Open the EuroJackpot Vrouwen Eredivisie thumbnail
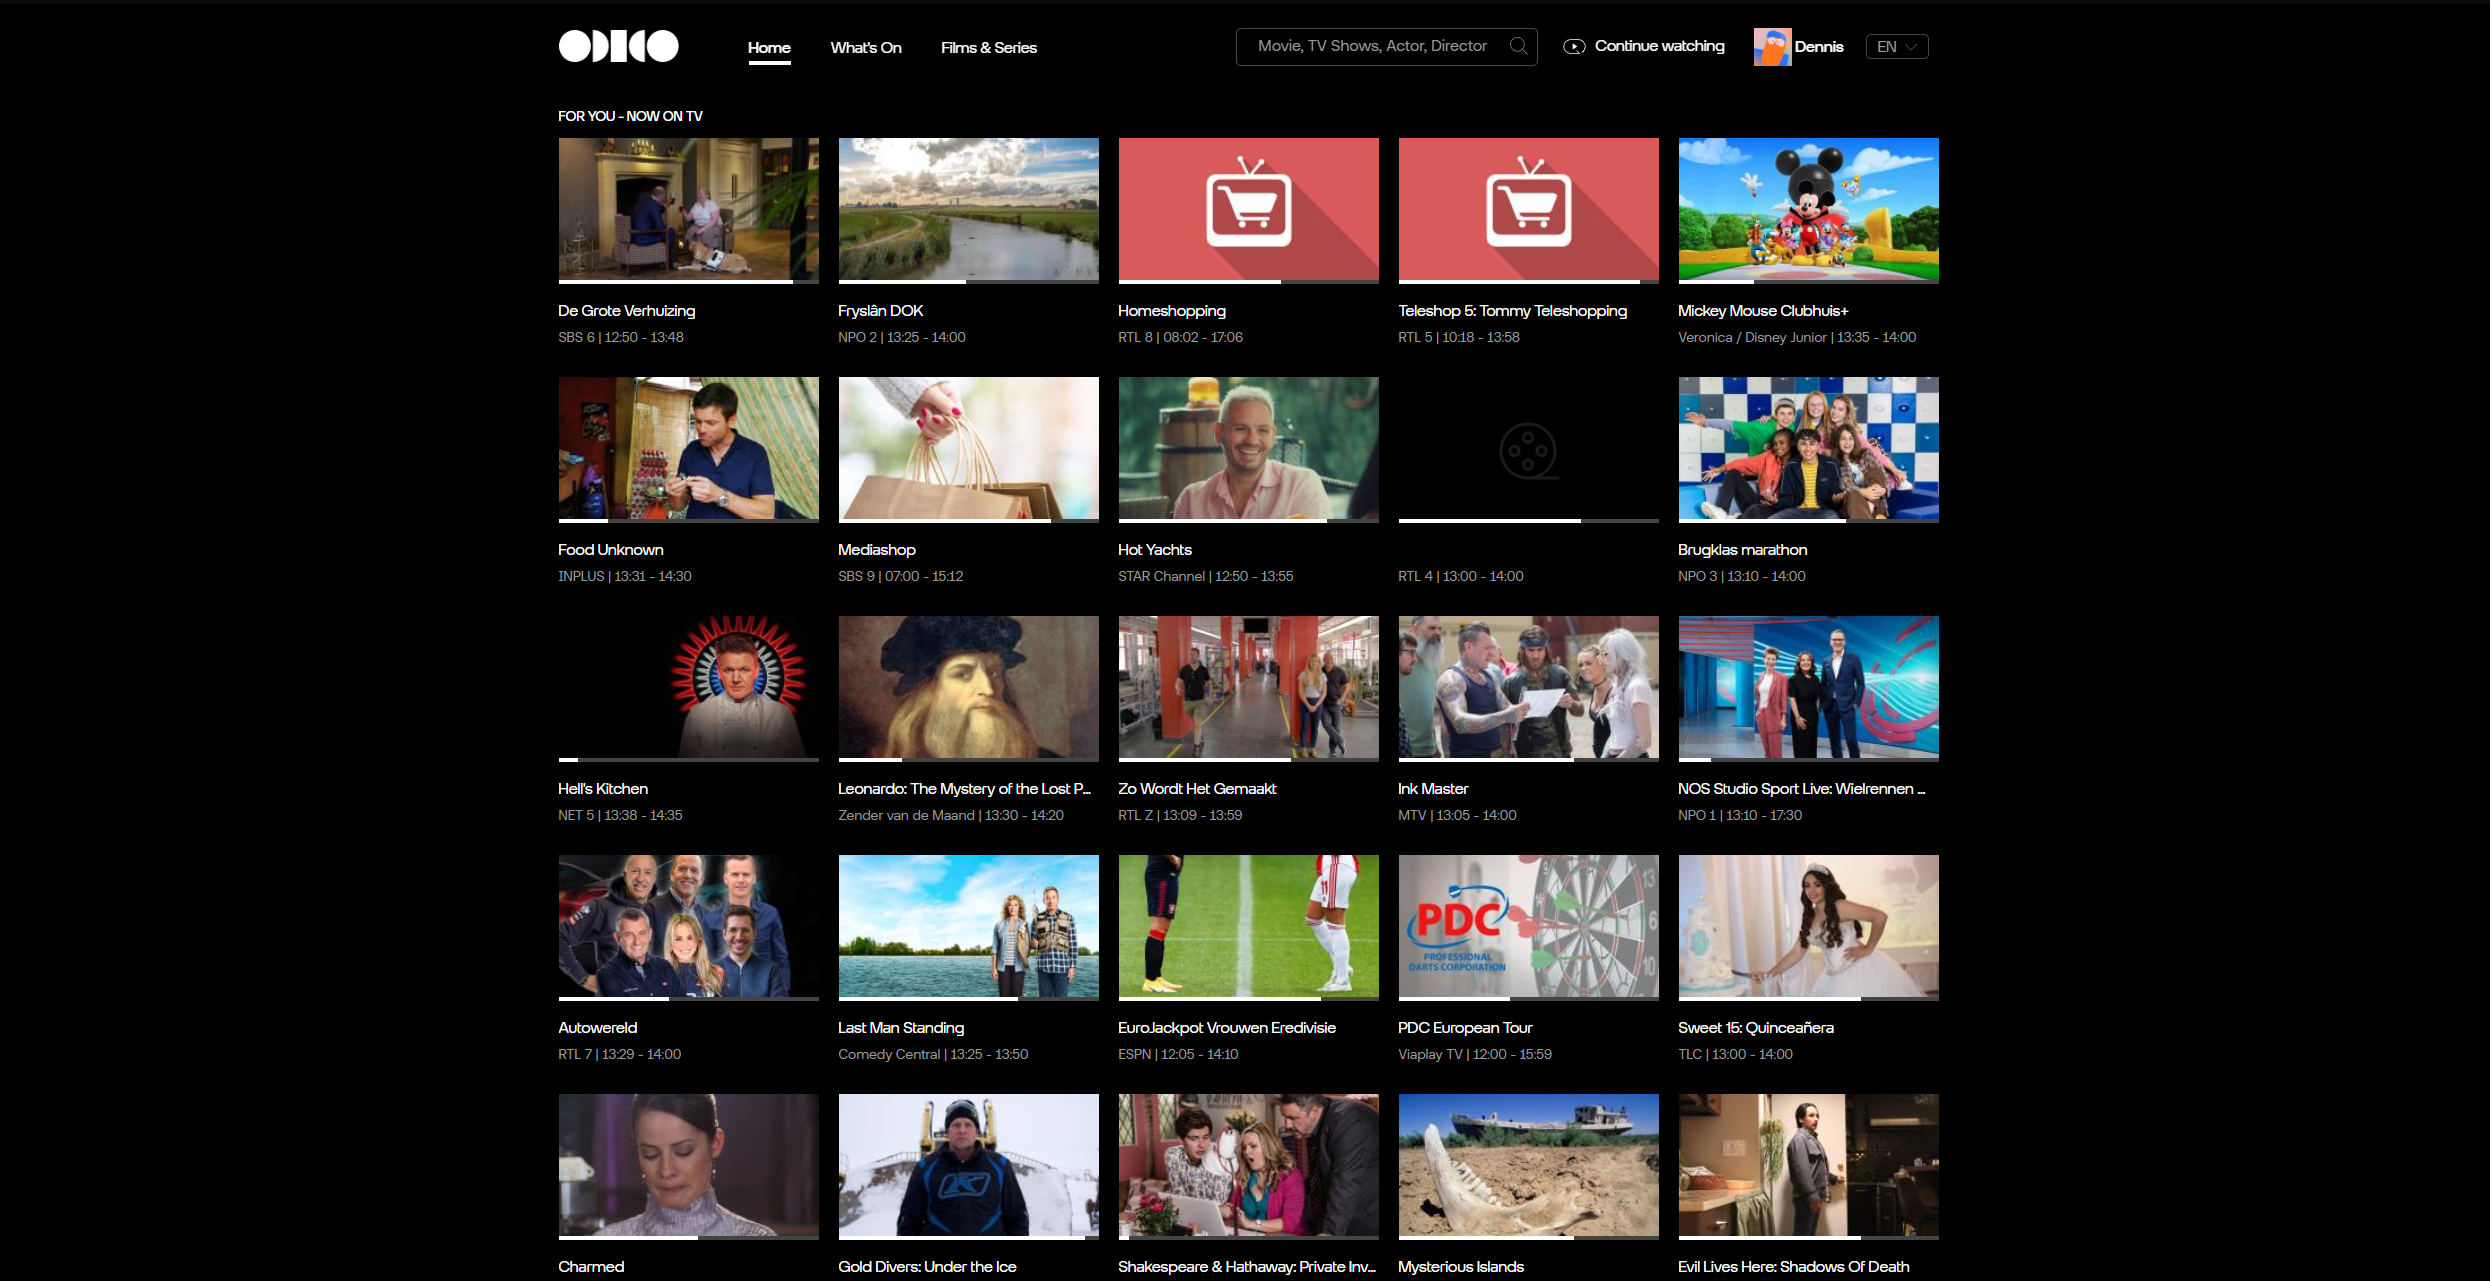 (1248, 927)
